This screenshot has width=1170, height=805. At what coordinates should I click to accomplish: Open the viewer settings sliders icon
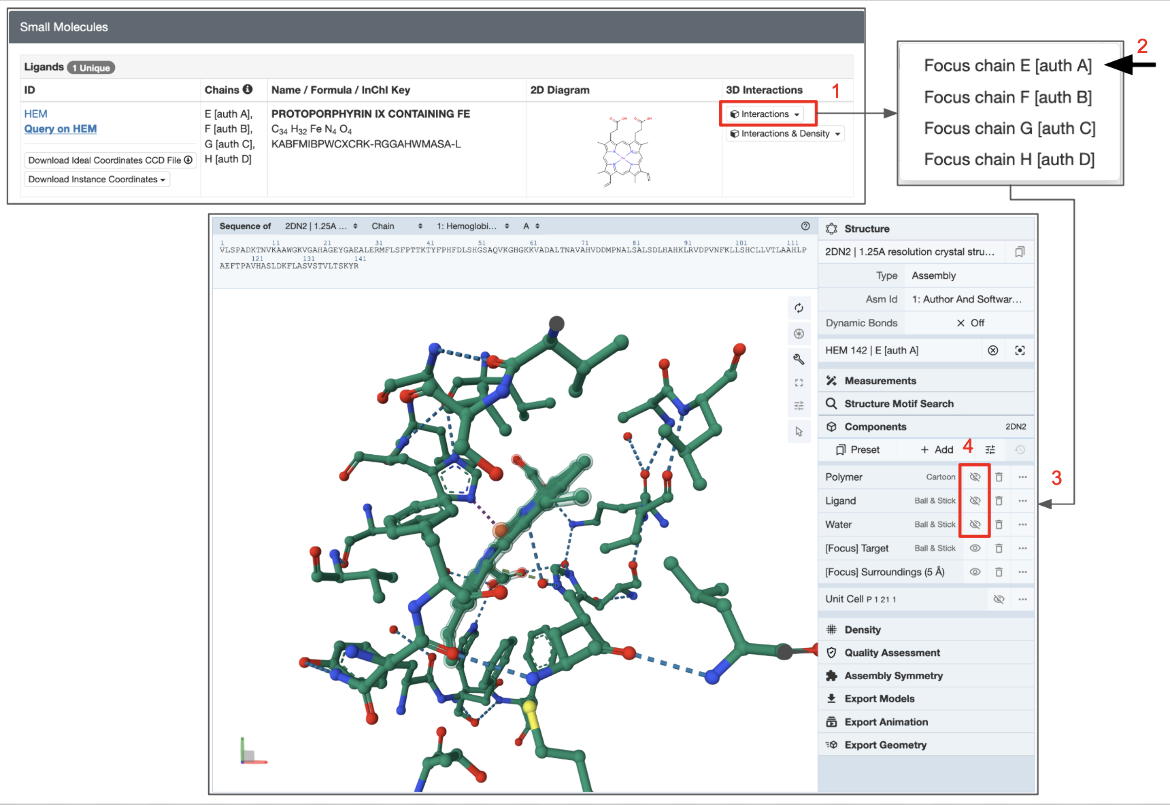pos(798,406)
